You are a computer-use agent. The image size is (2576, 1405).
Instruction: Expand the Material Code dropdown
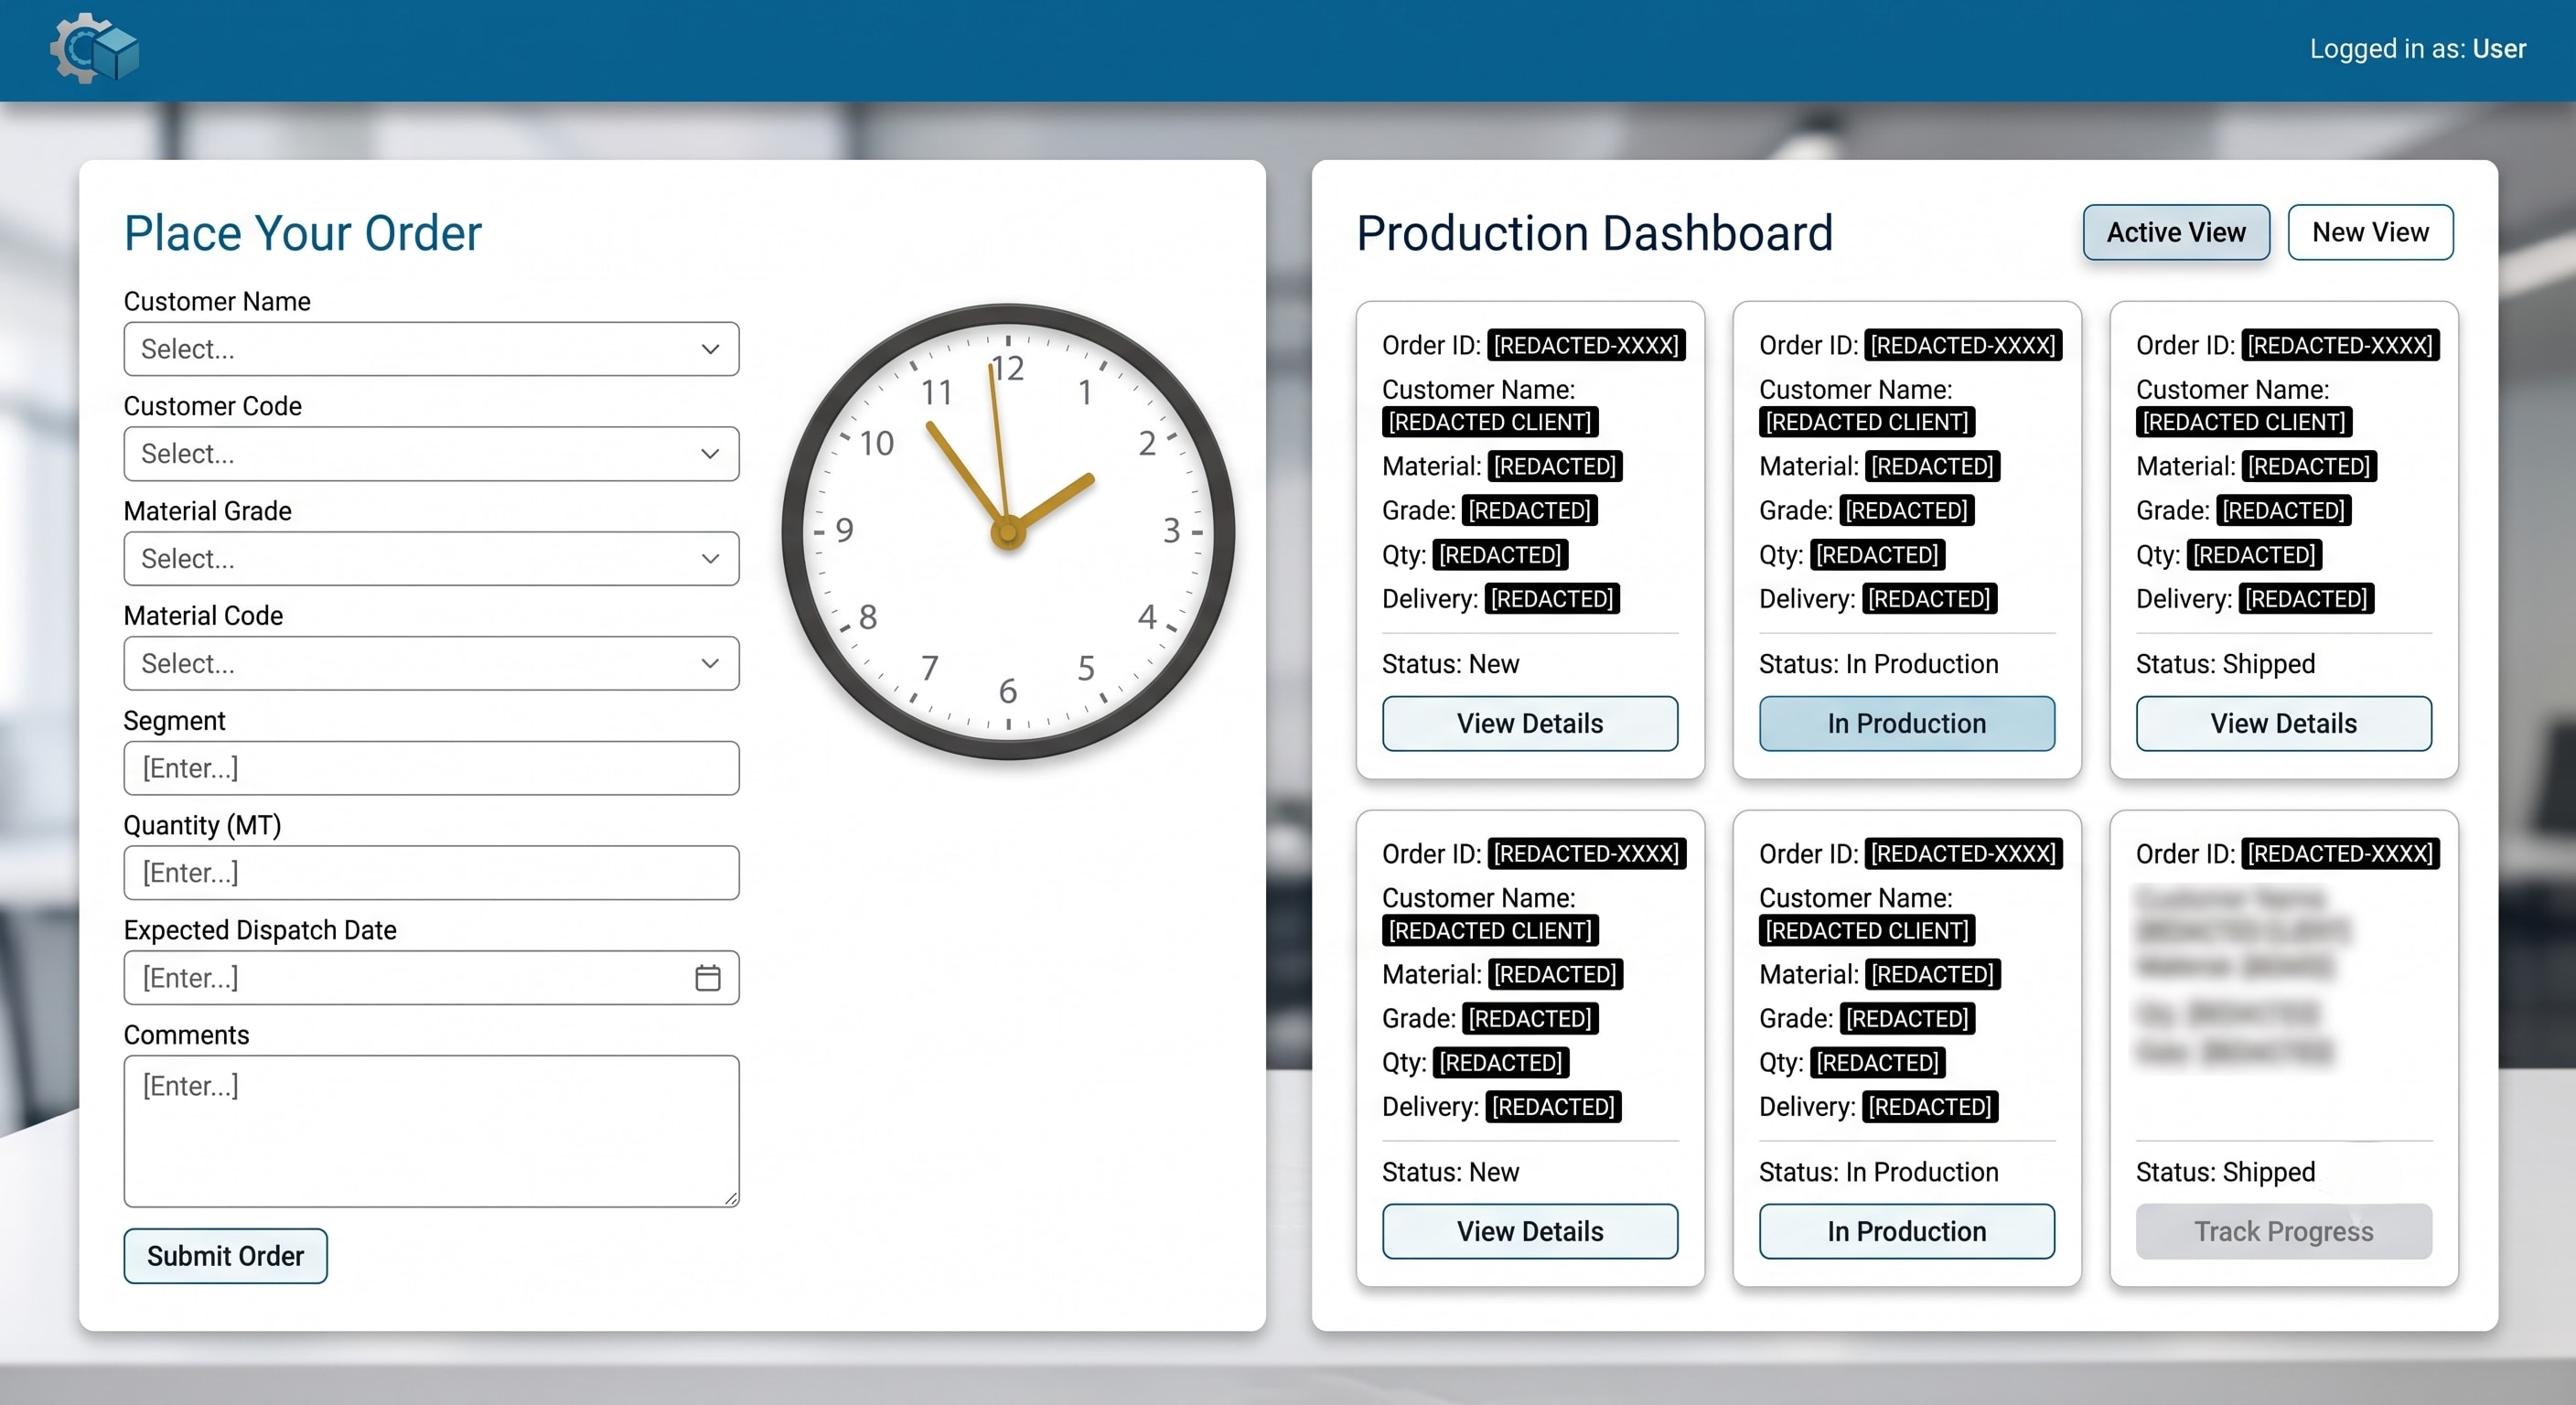coord(431,663)
